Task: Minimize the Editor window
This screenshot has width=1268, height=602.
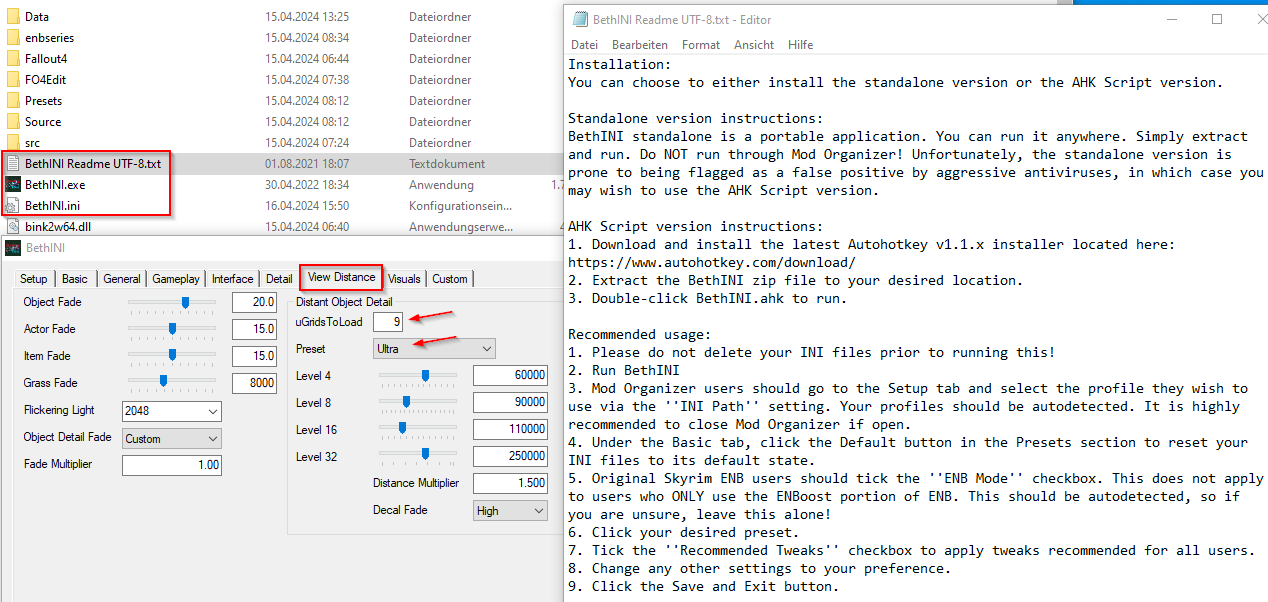Action: (x=1171, y=19)
